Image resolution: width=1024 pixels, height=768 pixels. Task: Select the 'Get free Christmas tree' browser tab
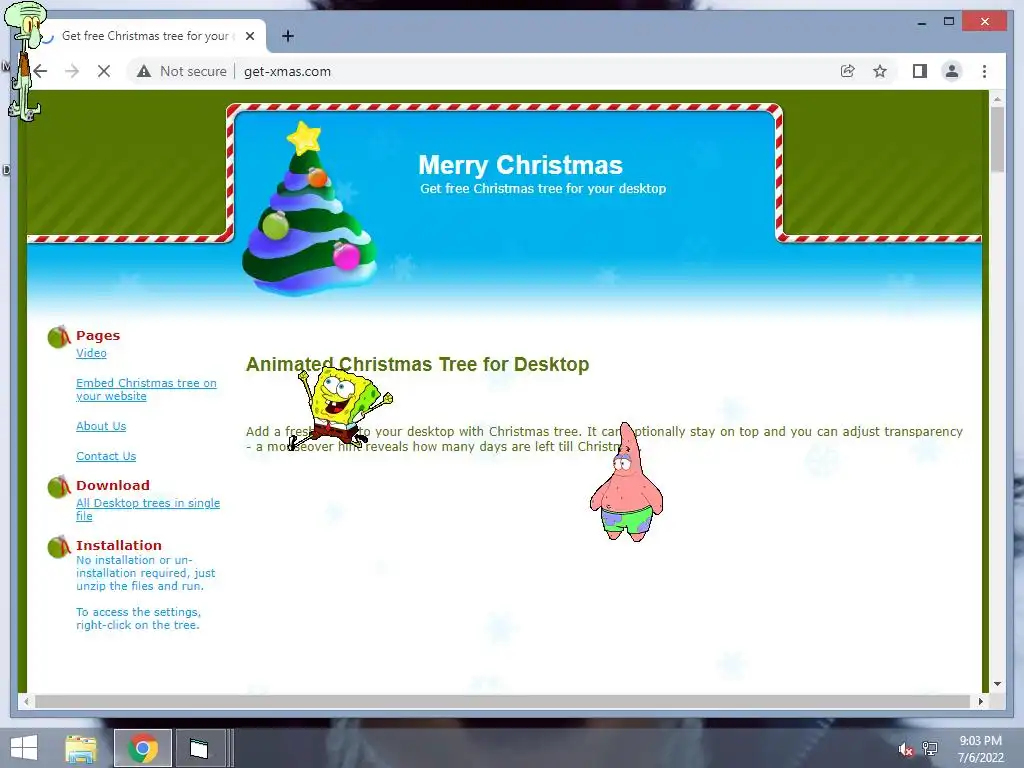pos(145,36)
